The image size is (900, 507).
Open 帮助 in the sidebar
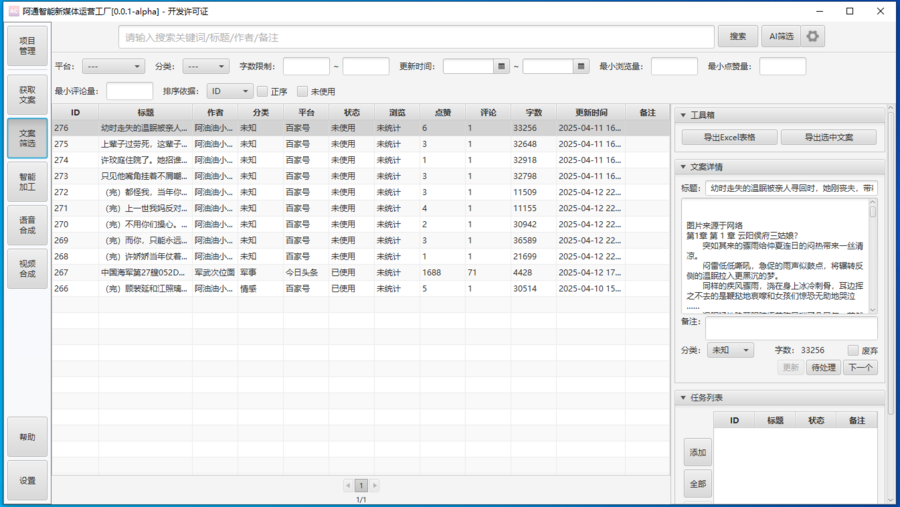[x=28, y=437]
